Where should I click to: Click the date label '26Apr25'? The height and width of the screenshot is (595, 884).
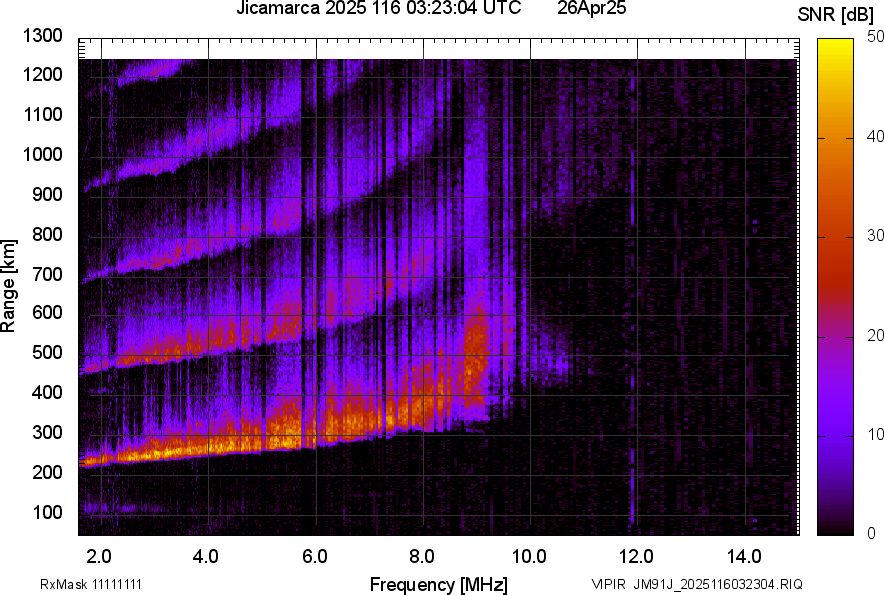591,8
